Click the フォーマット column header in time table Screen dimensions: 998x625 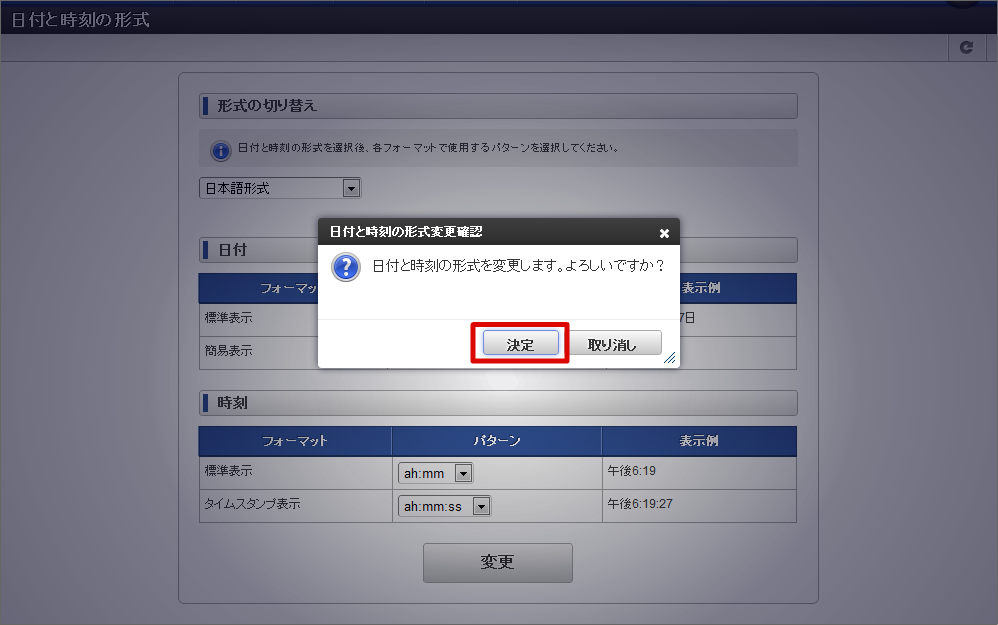pyautogui.click(x=295, y=440)
